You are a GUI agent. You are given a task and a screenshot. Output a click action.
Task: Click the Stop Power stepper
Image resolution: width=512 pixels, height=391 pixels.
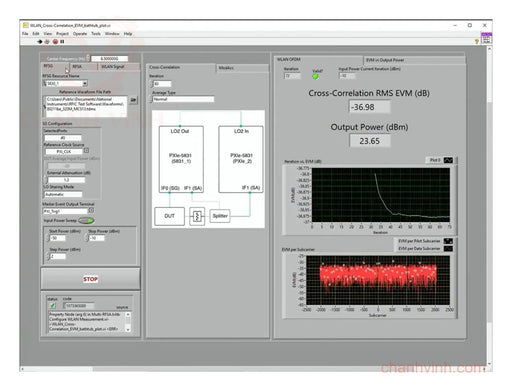(x=88, y=238)
